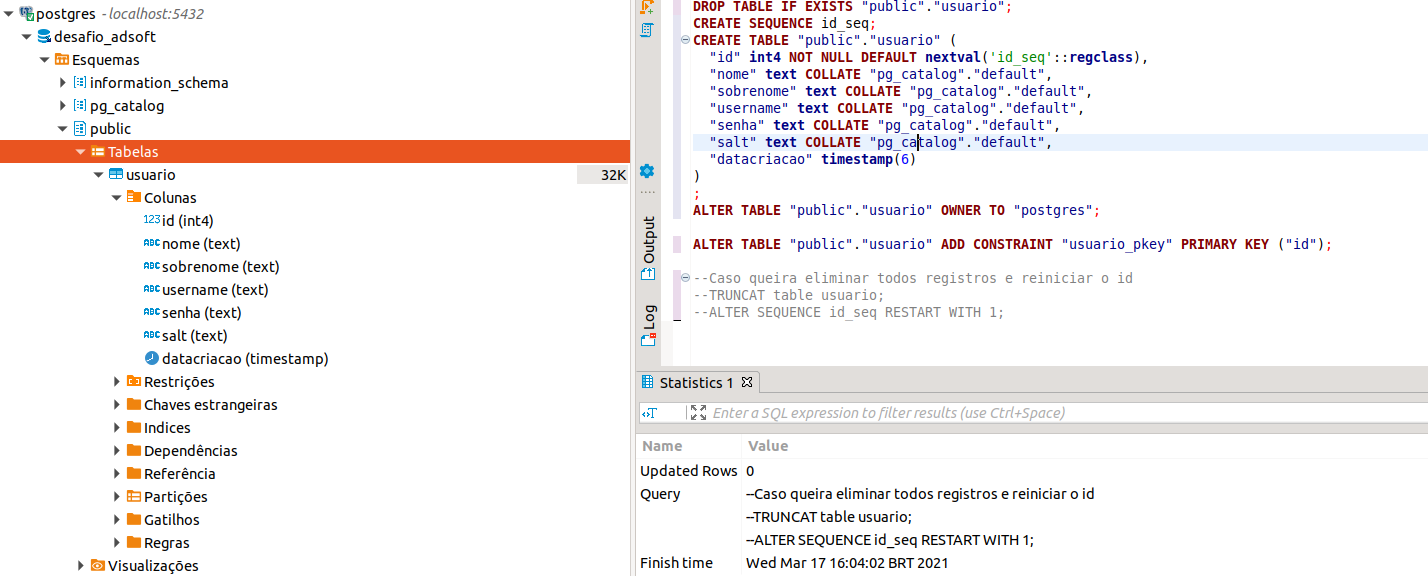The height and width of the screenshot is (576, 1428).
Task: Collapse the CREATE TABLE block with its fold marker
Action: point(683,40)
